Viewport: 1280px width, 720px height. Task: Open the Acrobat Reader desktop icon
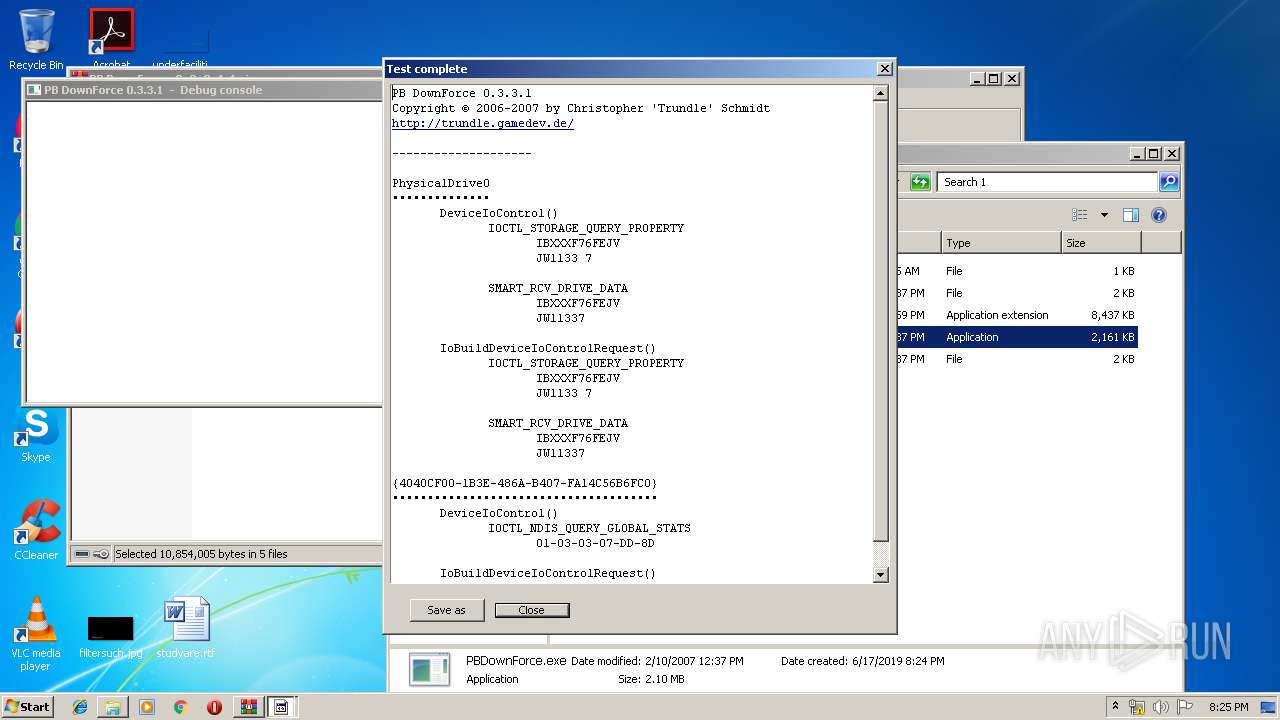[x=111, y=39]
